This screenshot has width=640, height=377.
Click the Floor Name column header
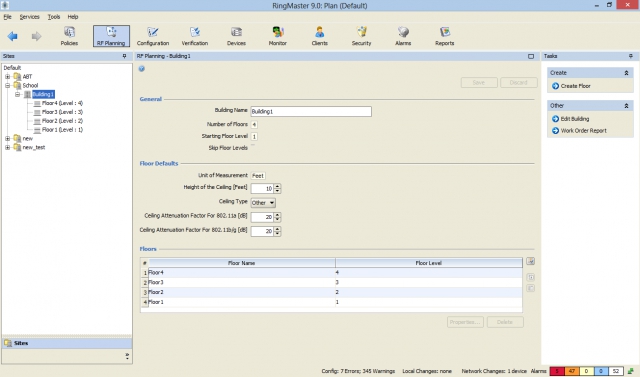pos(242,263)
